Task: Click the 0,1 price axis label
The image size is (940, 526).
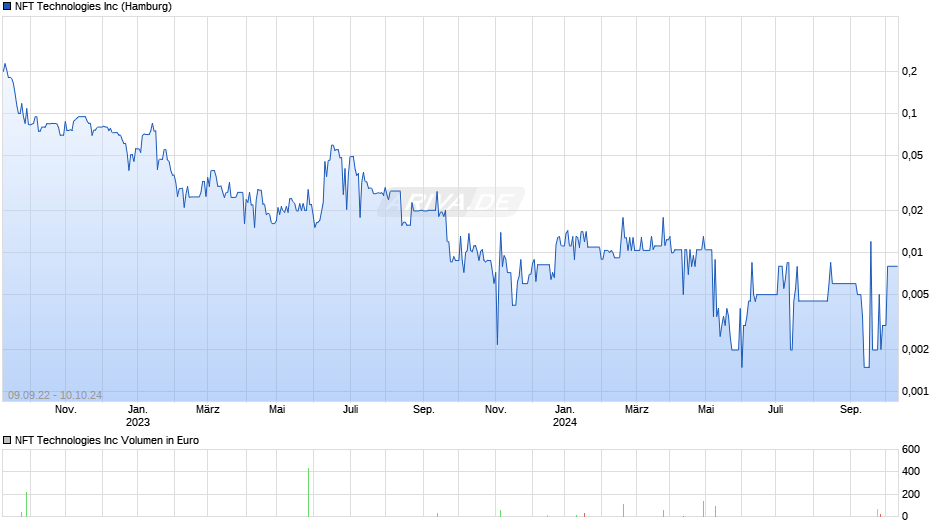Action: pos(909,113)
